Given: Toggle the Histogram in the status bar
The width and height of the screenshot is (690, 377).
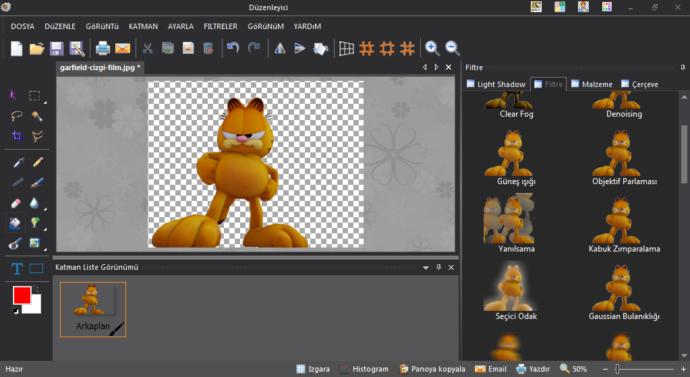Looking at the screenshot, I should (365, 369).
